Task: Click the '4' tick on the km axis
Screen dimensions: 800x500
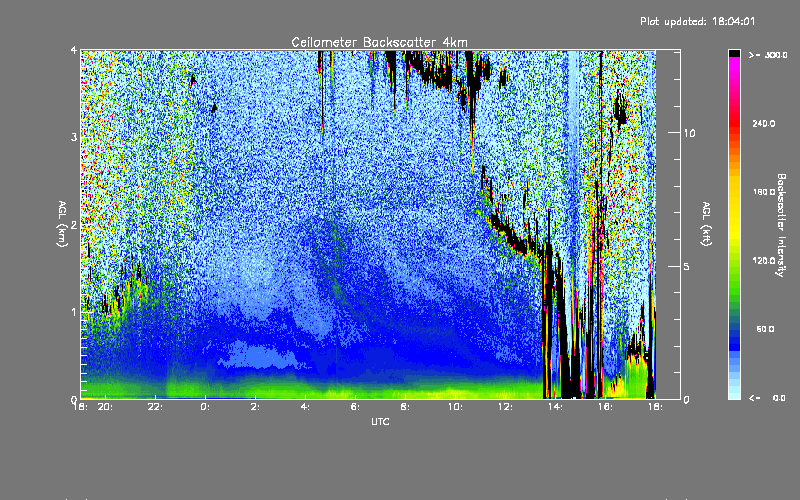Action: (74, 50)
